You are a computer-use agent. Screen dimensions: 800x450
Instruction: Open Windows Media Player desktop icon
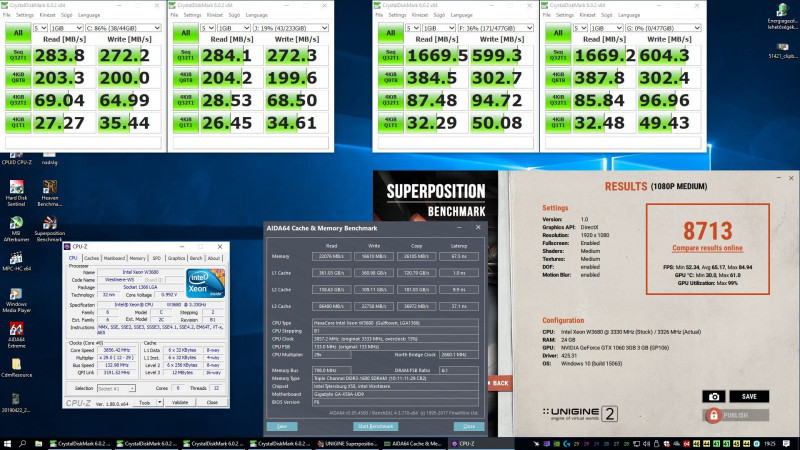pyautogui.click(x=16, y=300)
